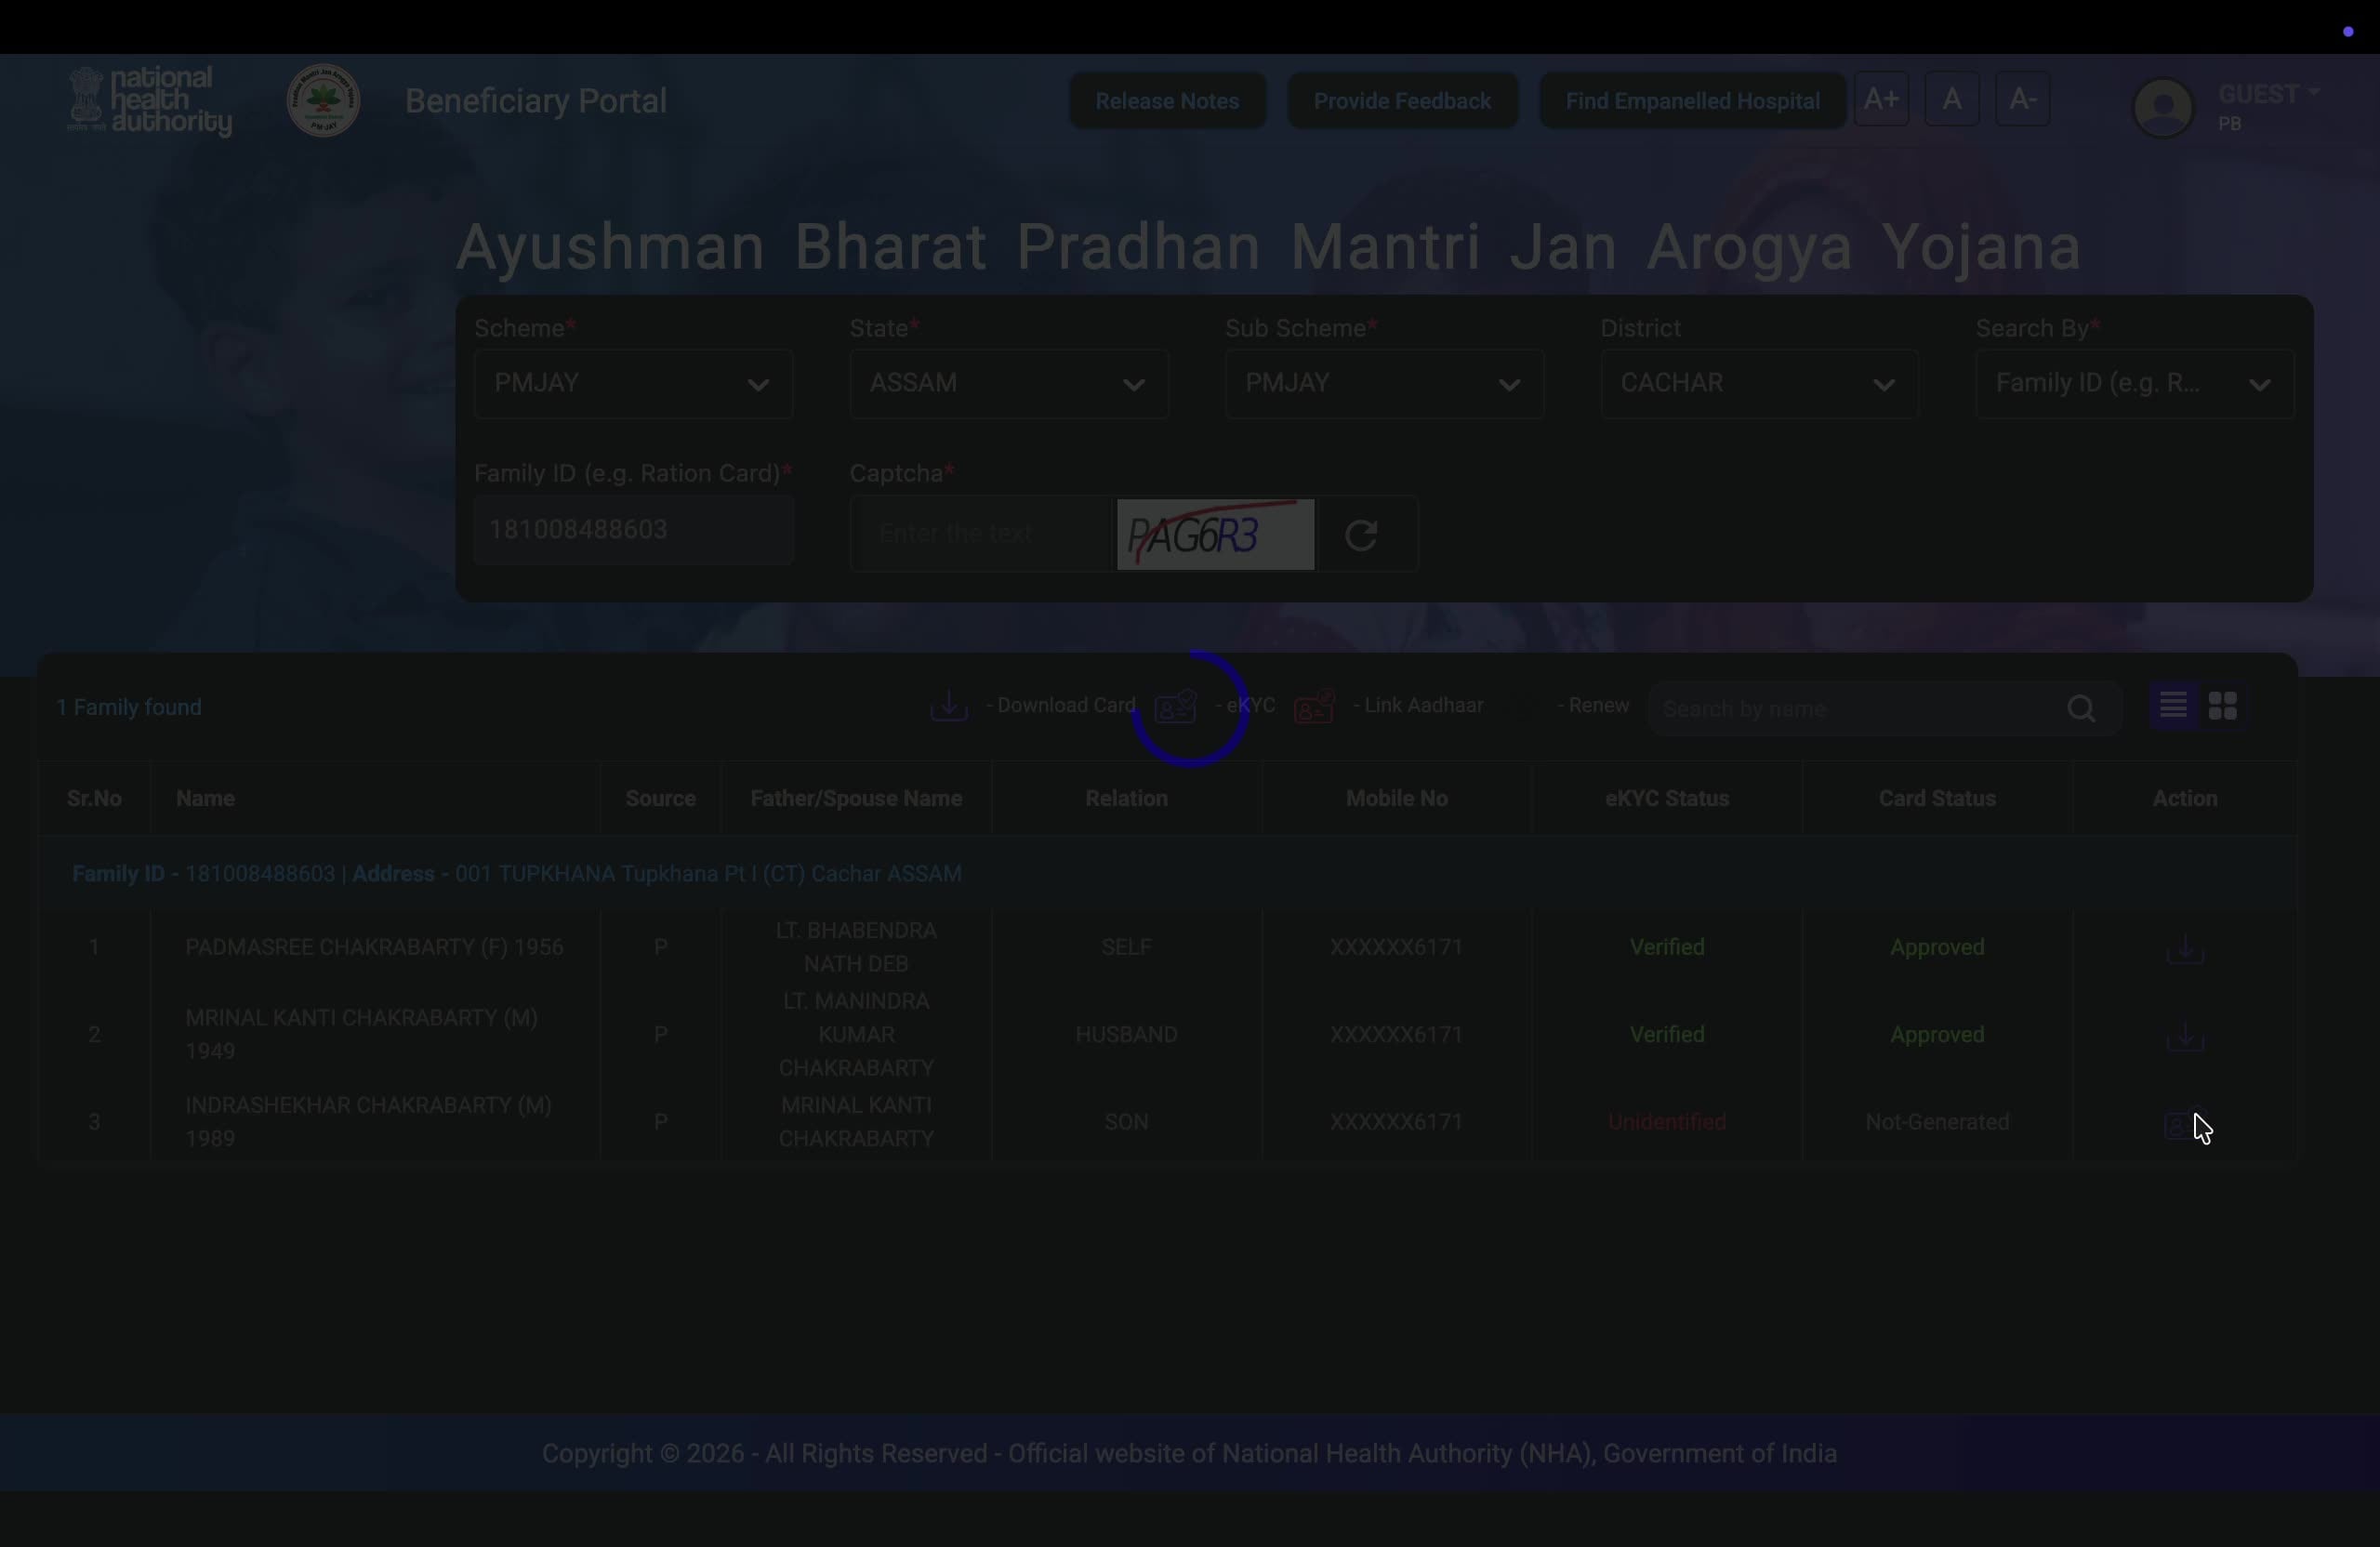
Task: Click the eKYC legend icon
Action: 1176,706
